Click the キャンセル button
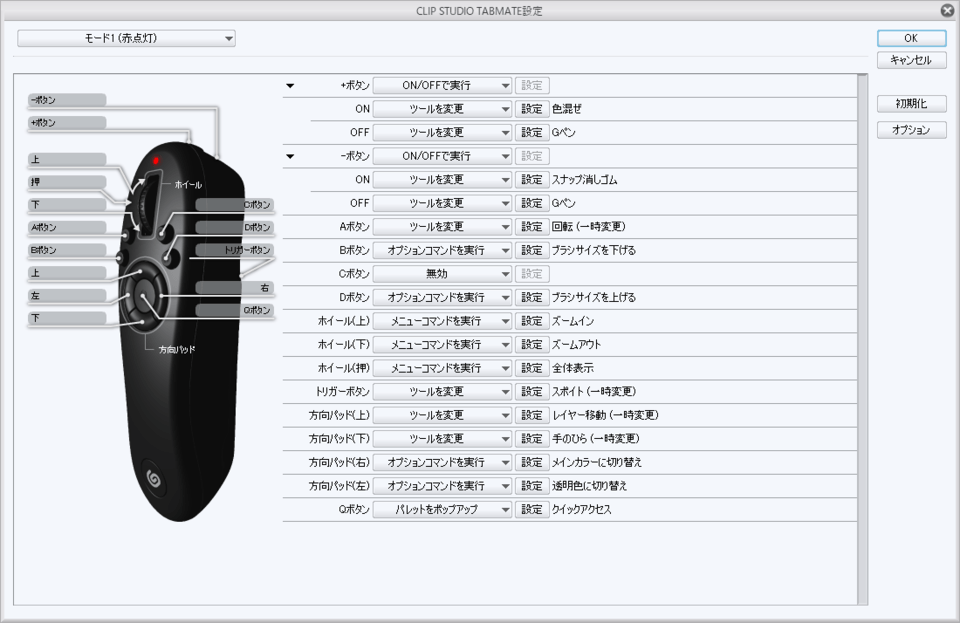The width and height of the screenshot is (960, 623). point(911,60)
